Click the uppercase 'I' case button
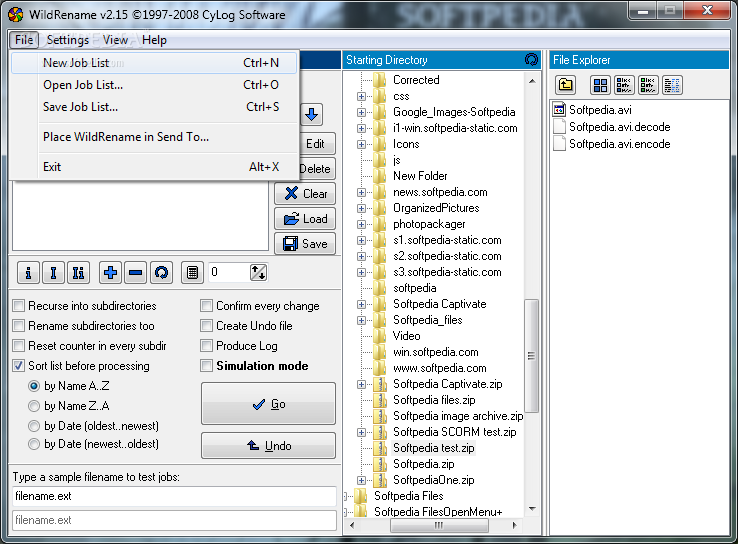The width and height of the screenshot is (738, 544). 53,272
